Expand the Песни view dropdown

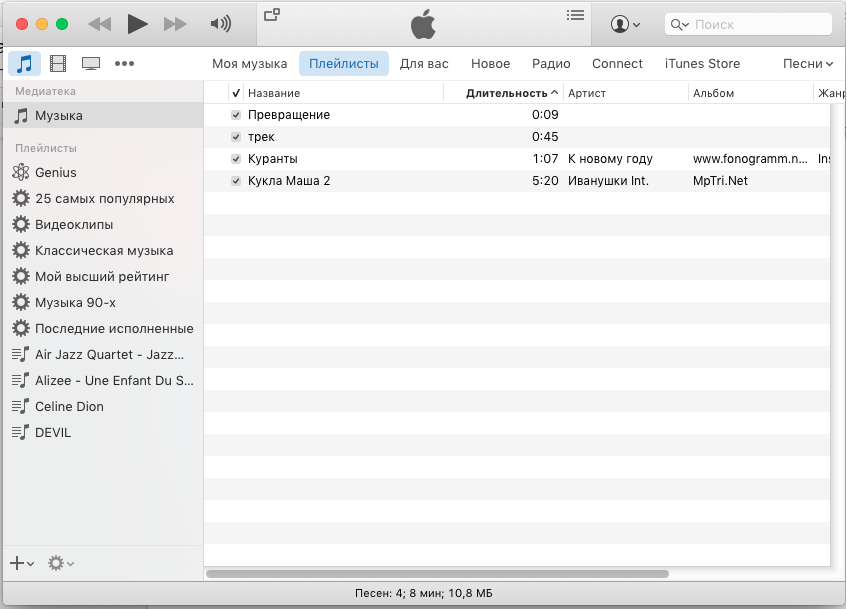point(808,64)
